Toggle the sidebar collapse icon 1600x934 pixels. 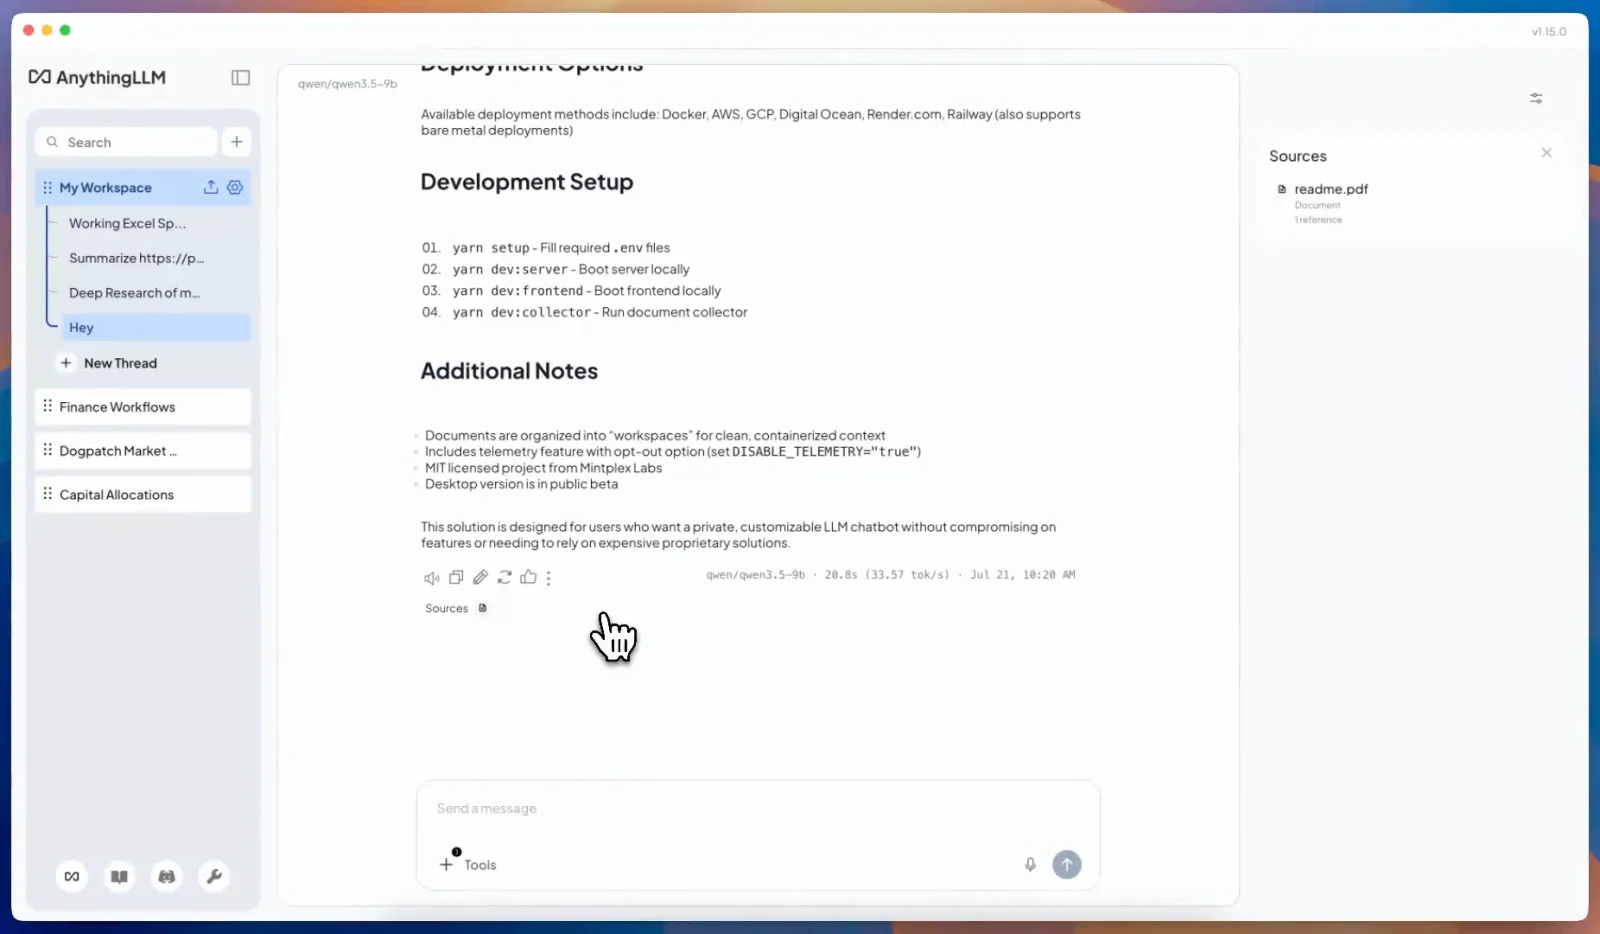pos(241,78)
